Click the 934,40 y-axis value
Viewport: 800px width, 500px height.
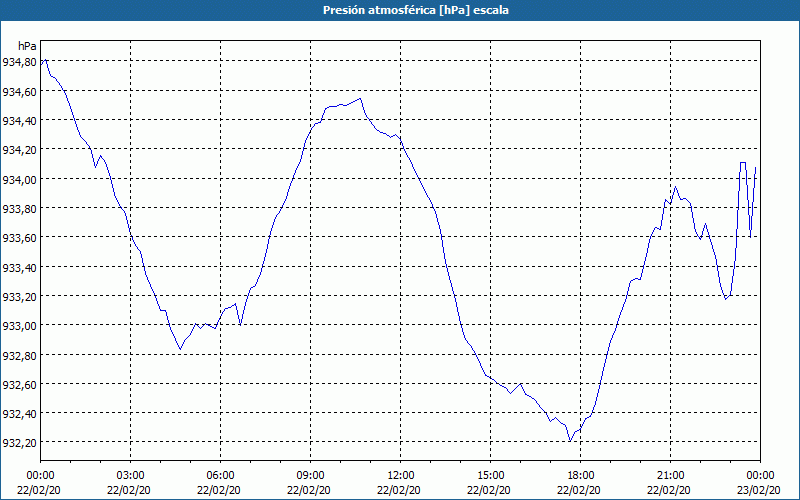(19, 121)
